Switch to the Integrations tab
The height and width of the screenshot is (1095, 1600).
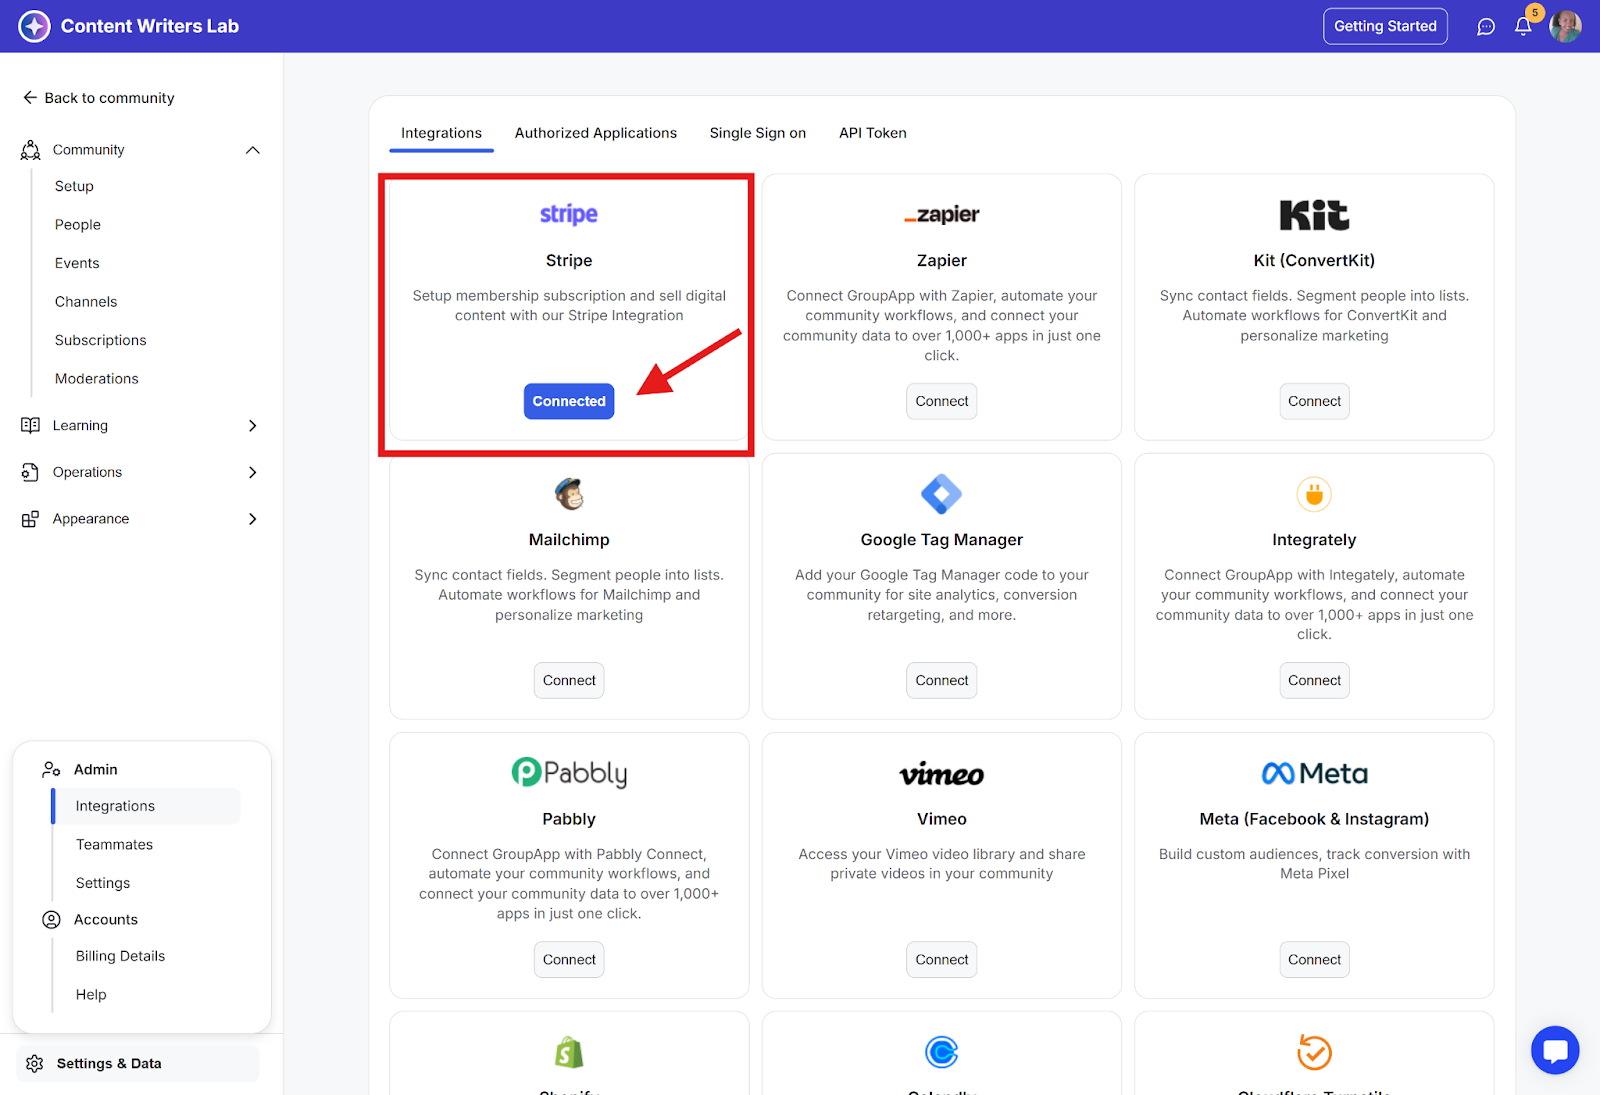(441, 133)
